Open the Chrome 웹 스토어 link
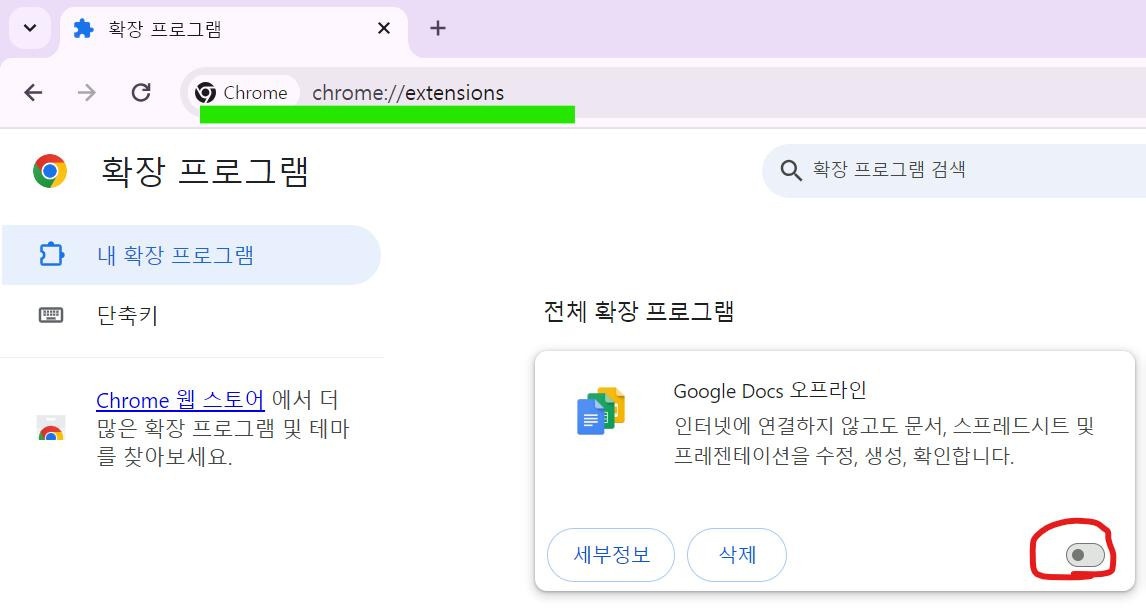The width and height of the screenshot is (1146, 613). tap(180, 400)
